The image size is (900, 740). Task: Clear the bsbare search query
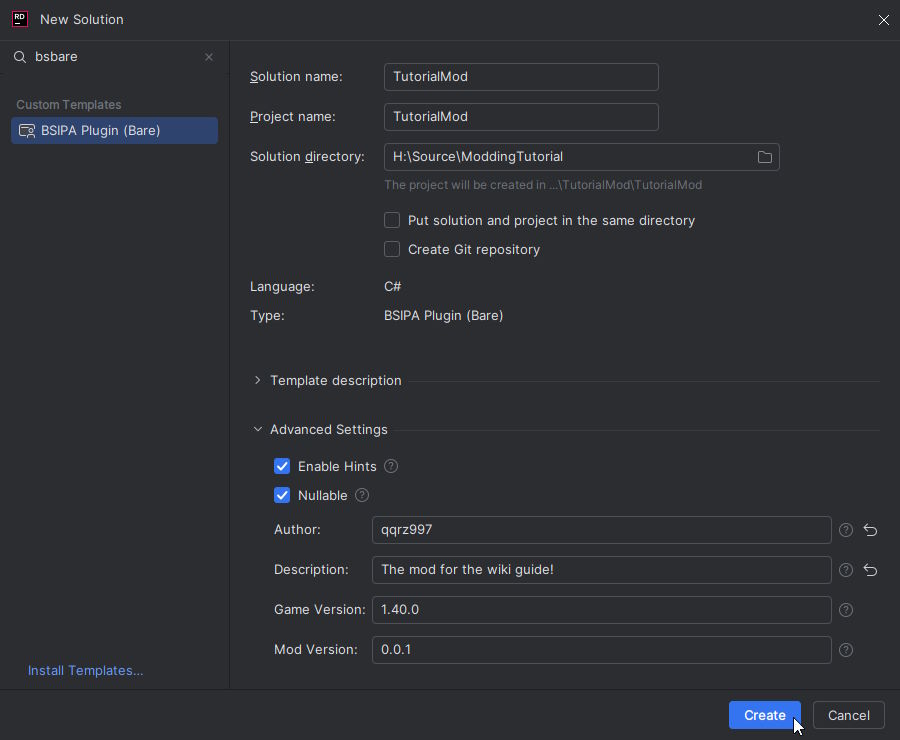(208, 57)
